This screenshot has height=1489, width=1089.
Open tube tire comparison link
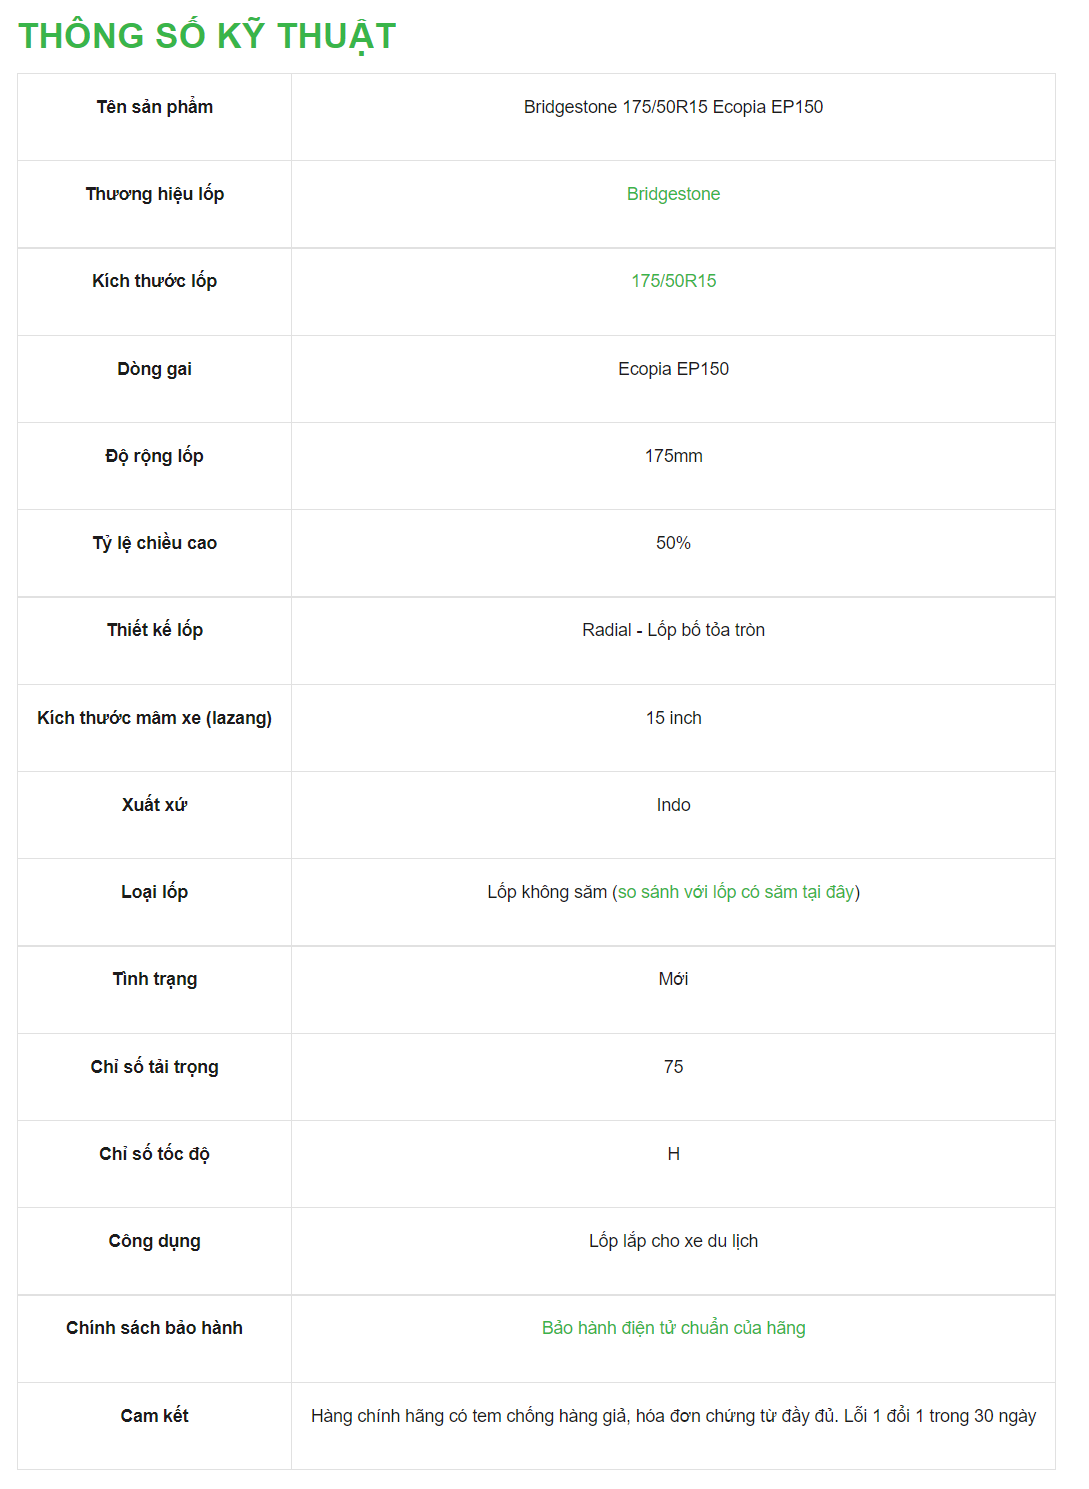[x=736, y=892]
